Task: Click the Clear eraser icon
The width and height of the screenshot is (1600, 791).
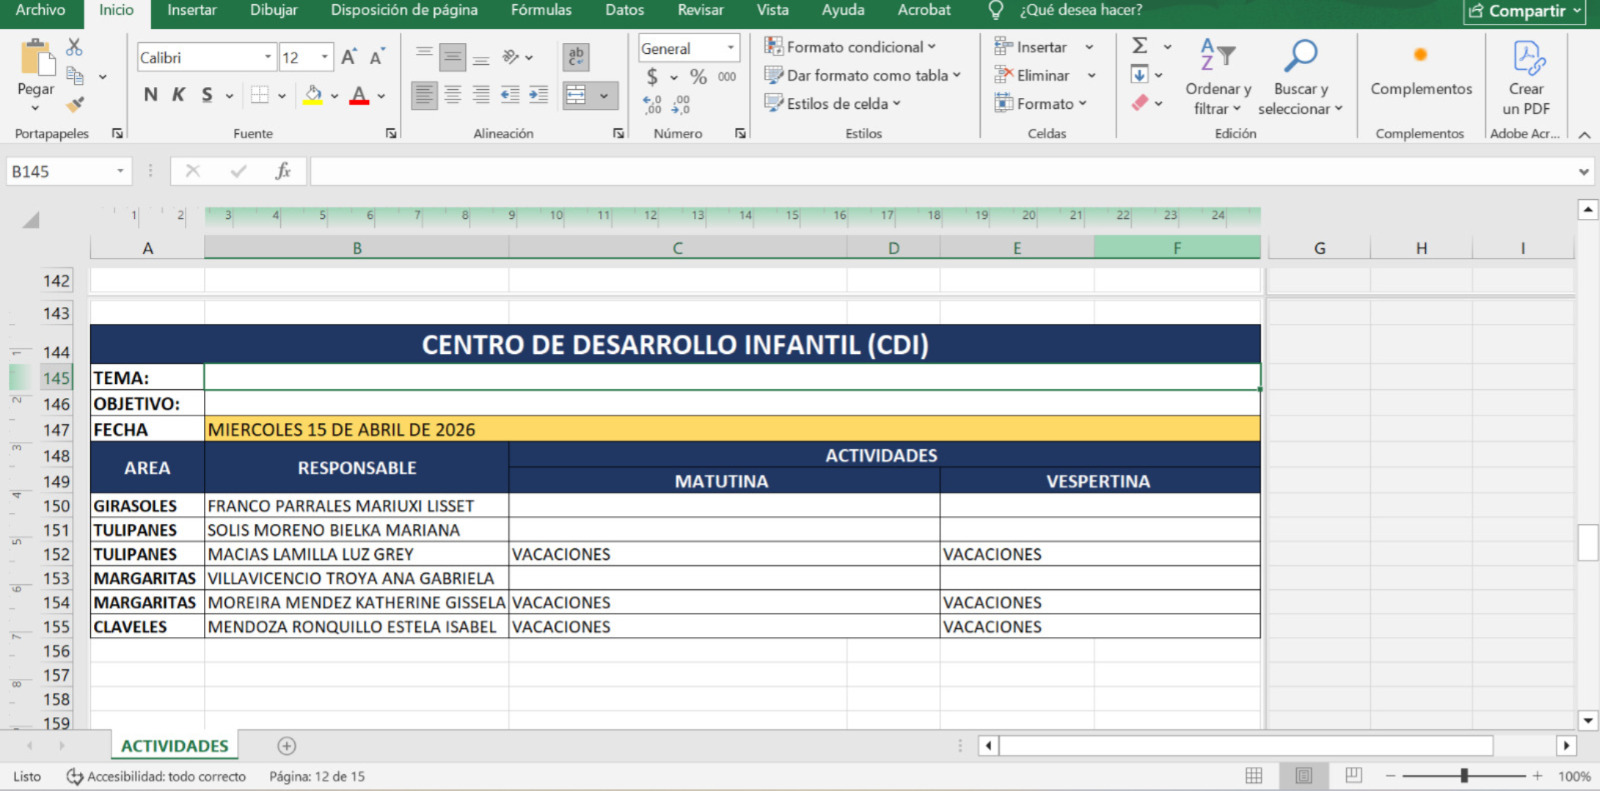Action: click(1140, 103)
